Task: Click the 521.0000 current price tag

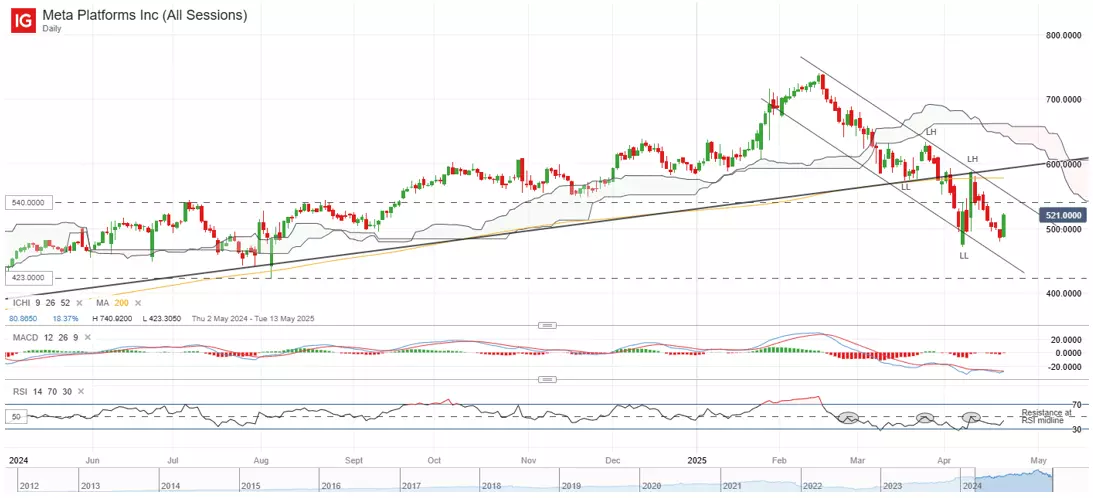Action: (1063, 216)
